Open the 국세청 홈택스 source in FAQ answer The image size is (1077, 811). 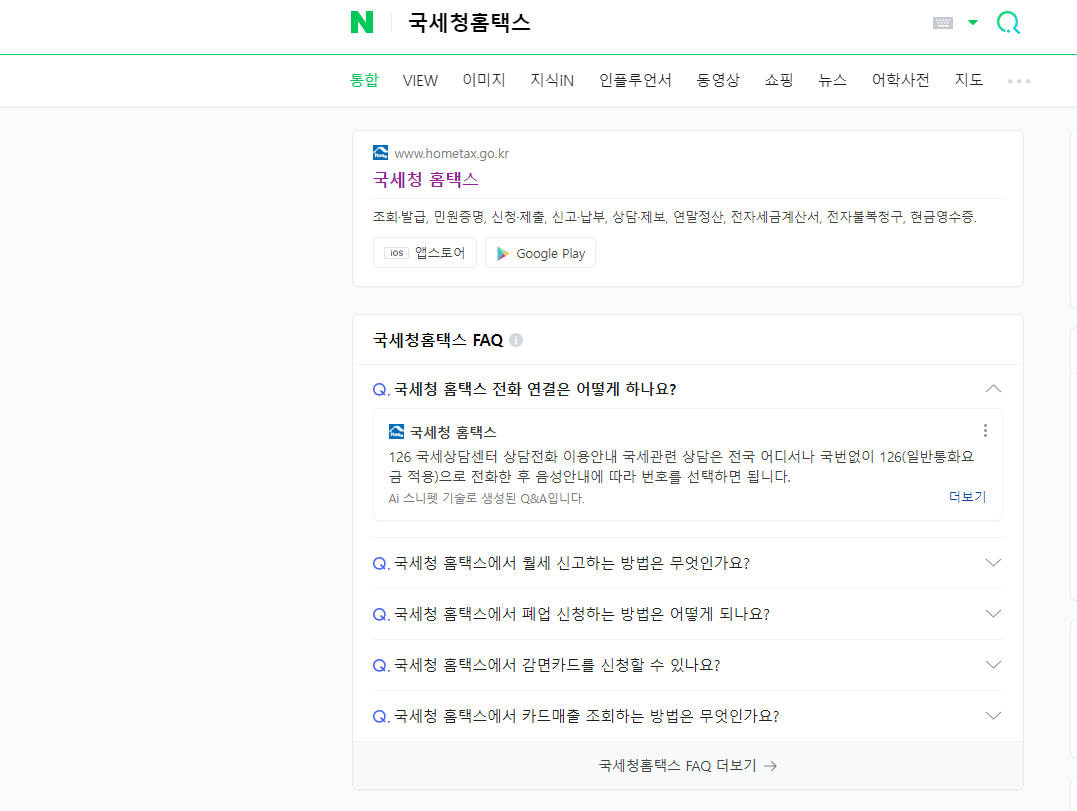pyautogui.click(x=453, y=432)
